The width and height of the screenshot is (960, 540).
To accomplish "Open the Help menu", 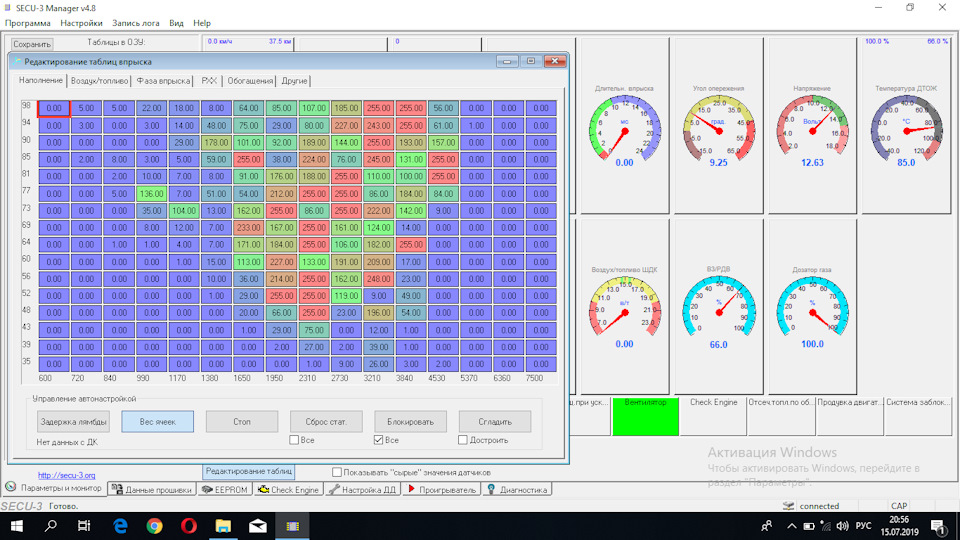I will 202,23.
